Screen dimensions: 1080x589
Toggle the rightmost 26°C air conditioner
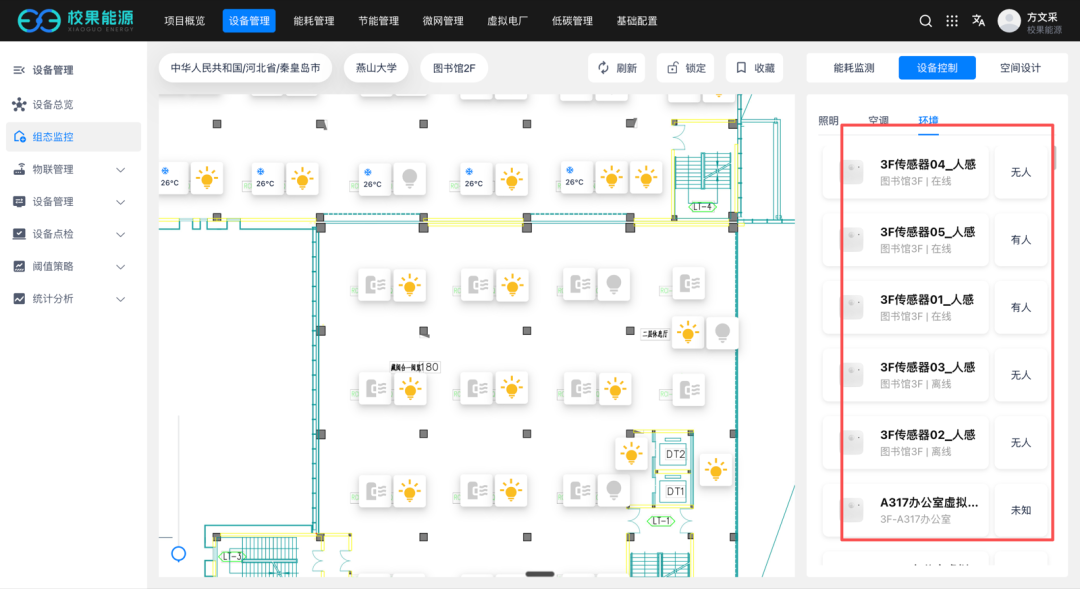(575, 178)
